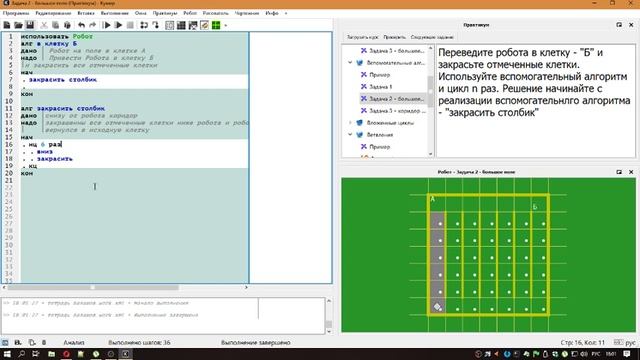Collapse the Ветвления tree node
This screenshot has height=360, width=640.
(350, 134)
